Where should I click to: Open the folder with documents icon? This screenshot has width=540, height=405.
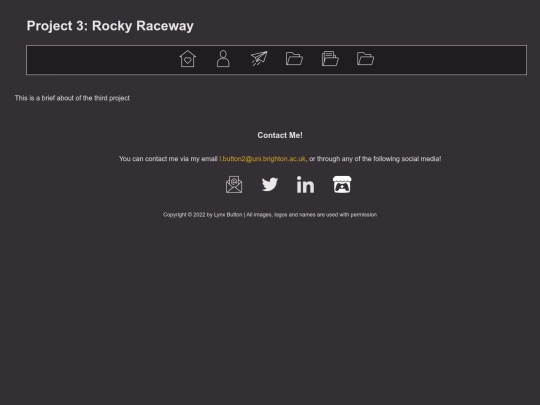click(330, 59)
